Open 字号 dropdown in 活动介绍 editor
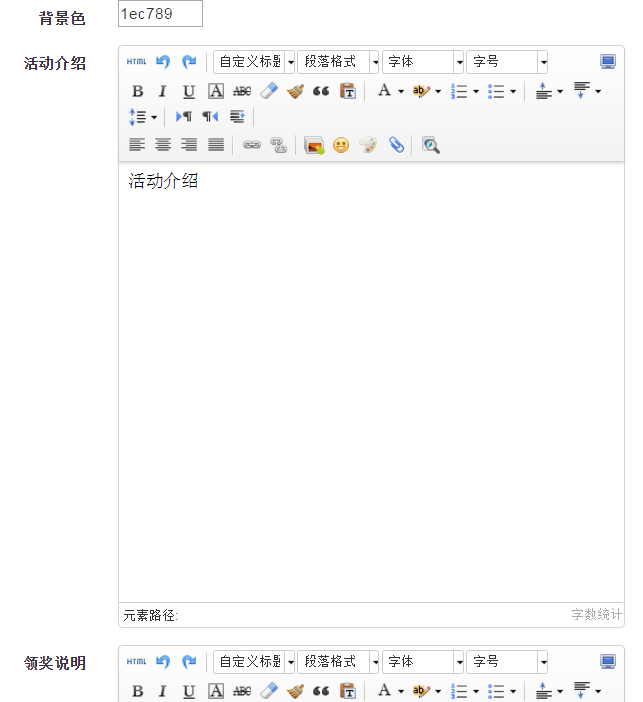 507,62
